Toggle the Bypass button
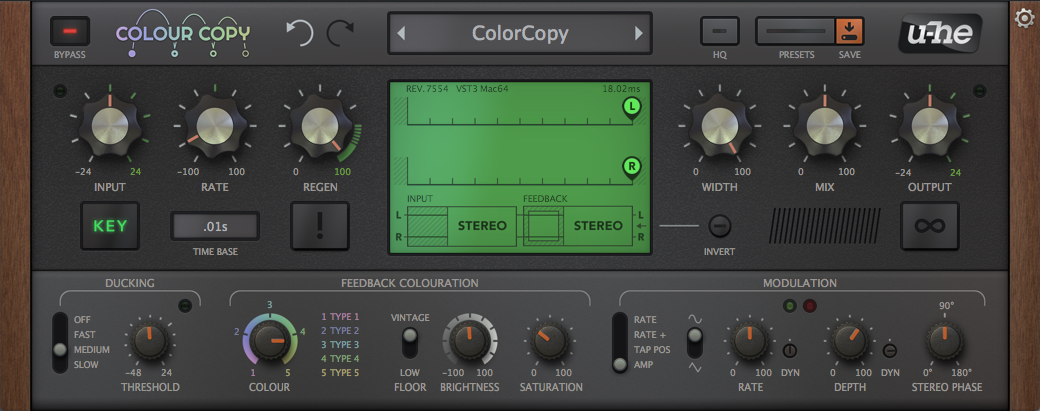This screenshot has height=411, width=1040. point(70,31)
